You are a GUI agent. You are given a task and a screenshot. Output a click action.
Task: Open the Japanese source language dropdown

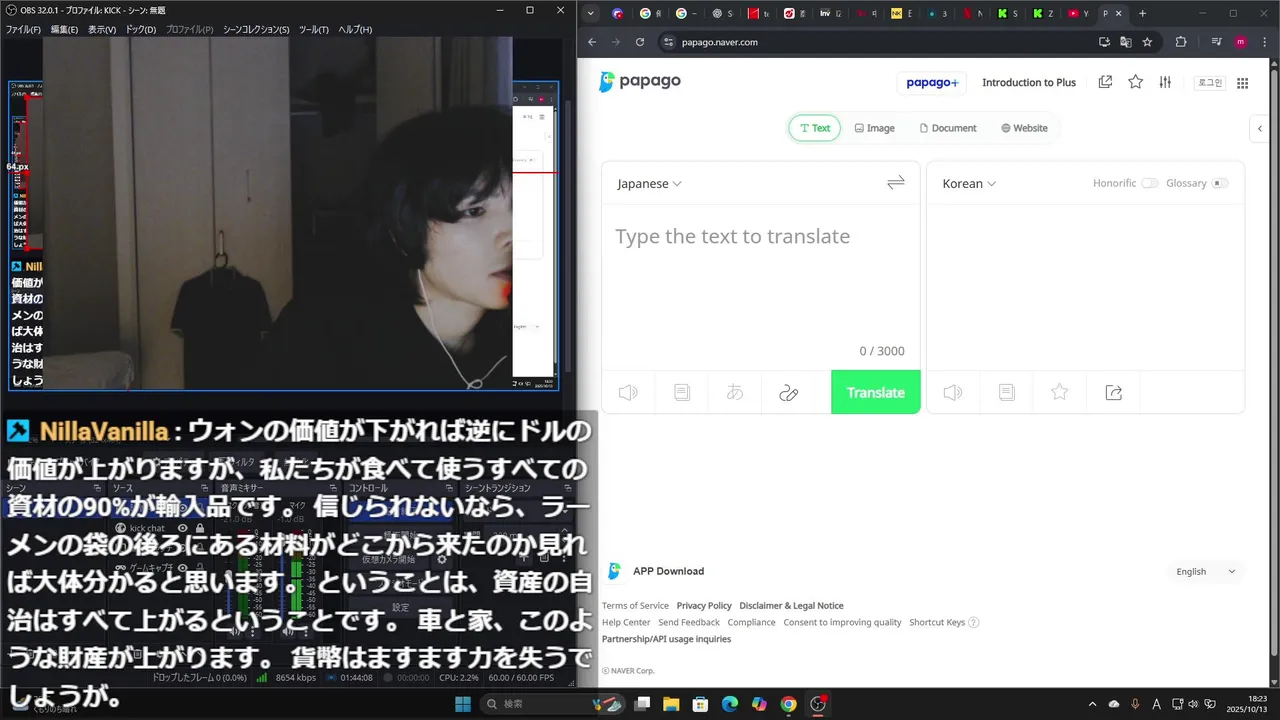pos(649,183)
